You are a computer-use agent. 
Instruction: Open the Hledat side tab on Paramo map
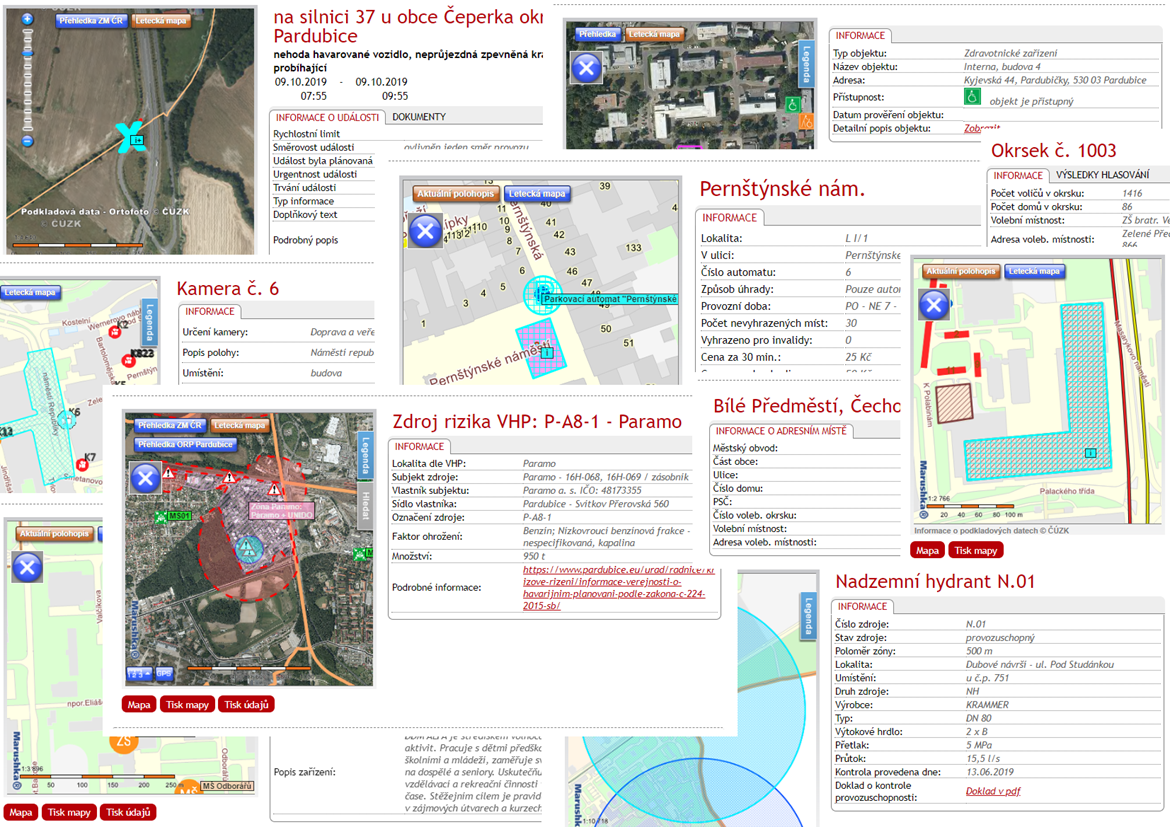click(x=366, y=504)
